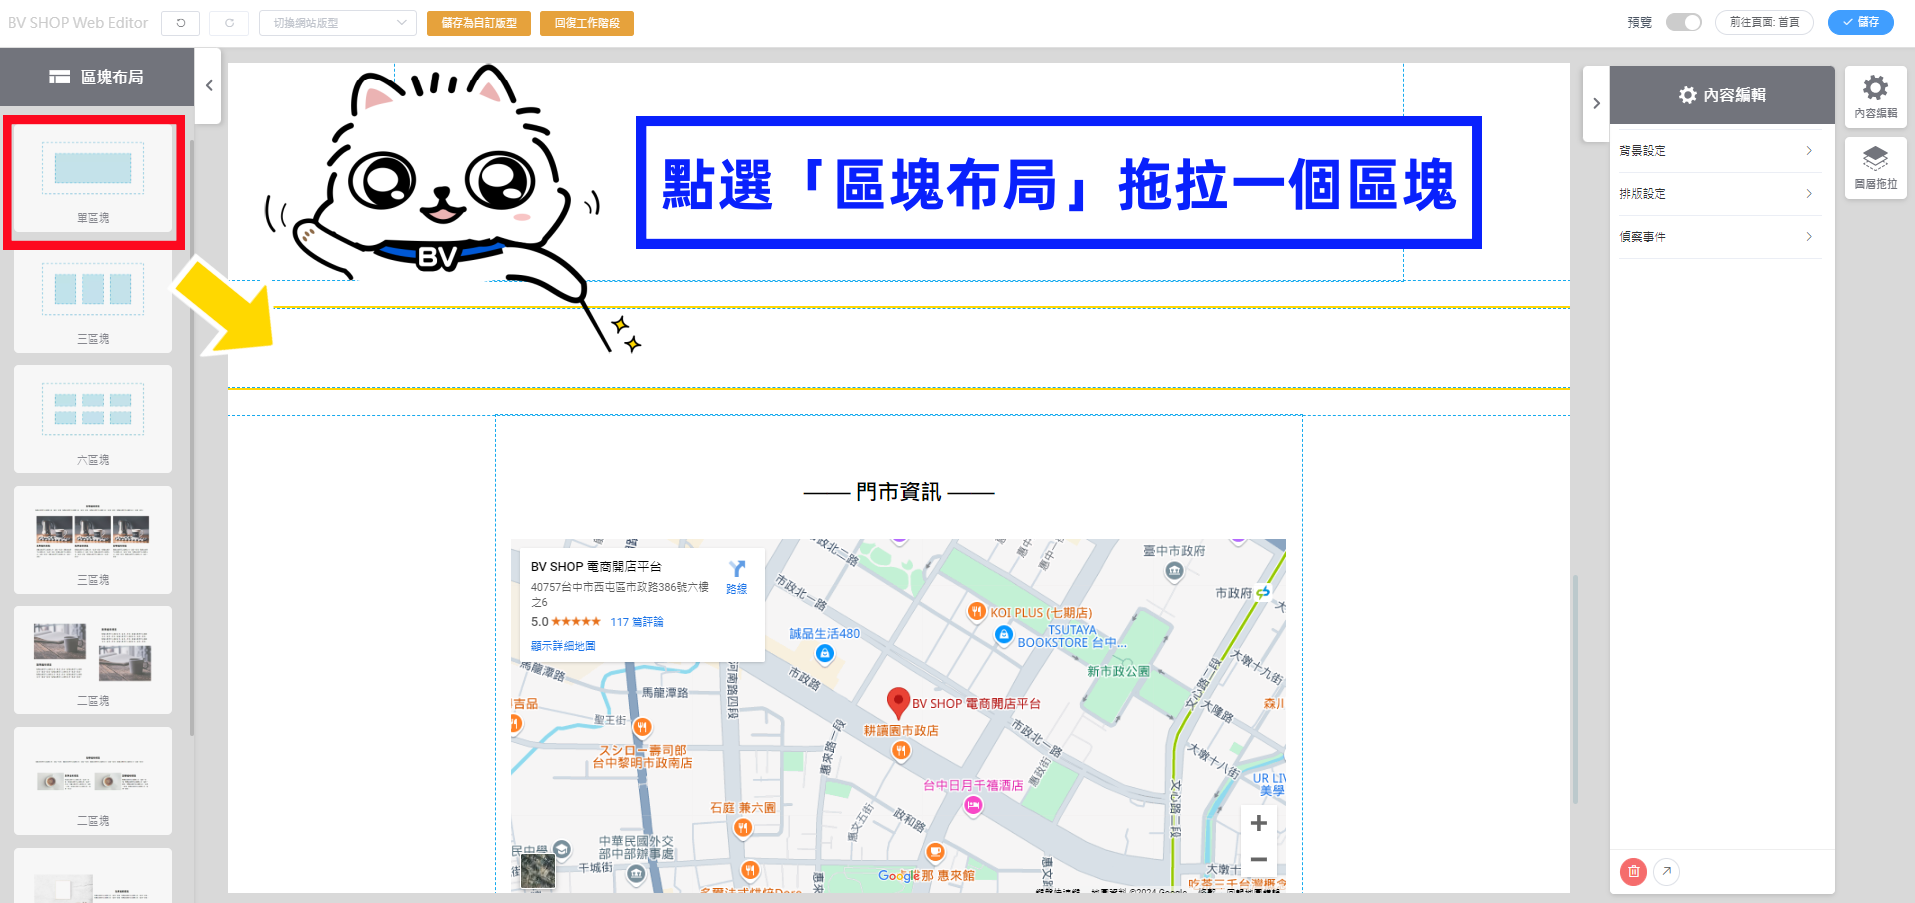Open the 切換網站版型 dropdown
This screenshot has width=1915, height=903.
click(338, 23)
